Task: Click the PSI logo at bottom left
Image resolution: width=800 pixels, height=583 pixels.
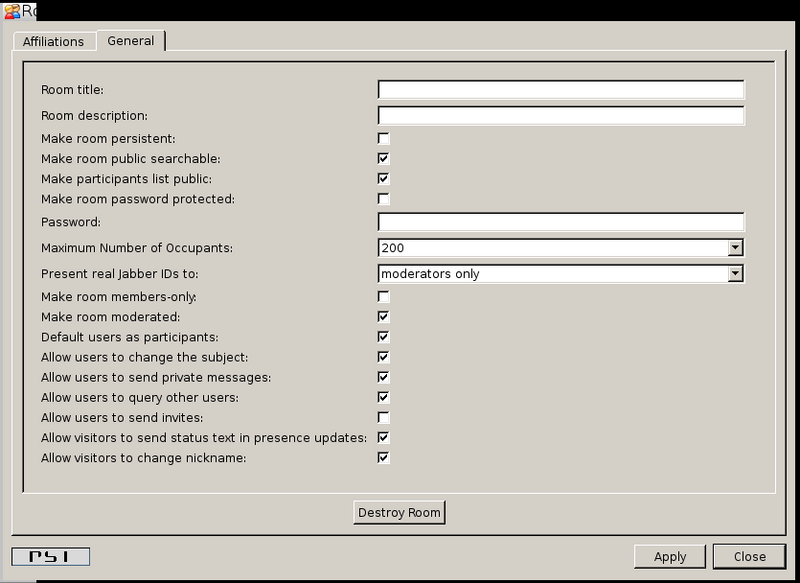Action: (x=48, y=556)
